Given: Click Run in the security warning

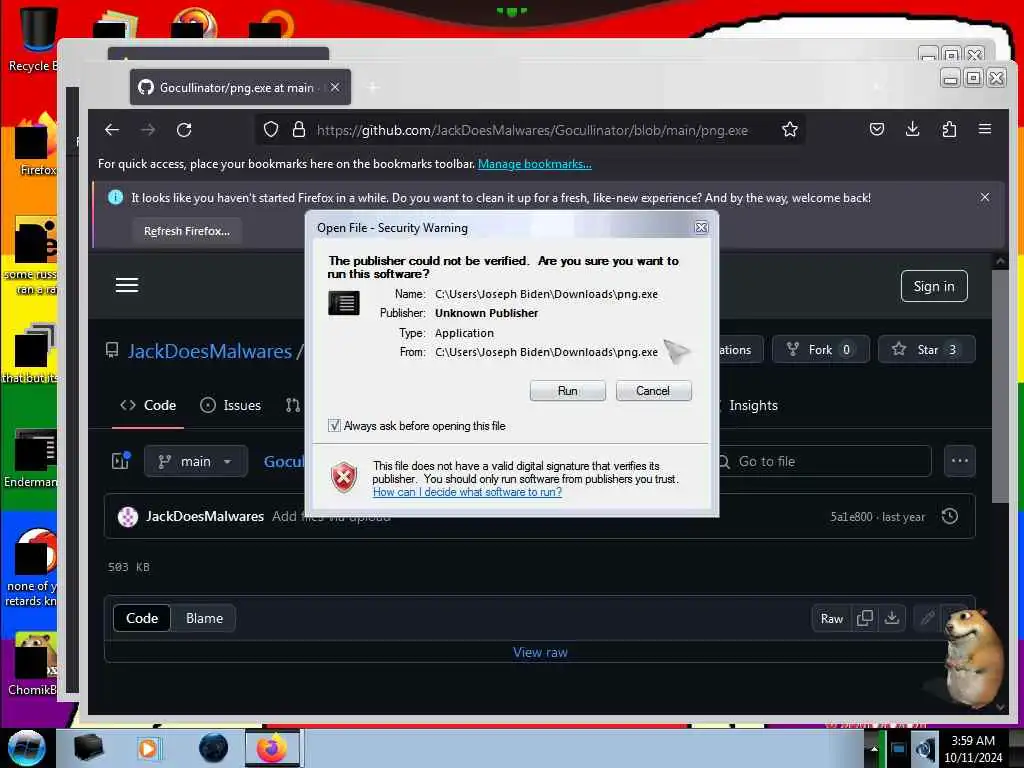Looking at the screenshot, I should (568, 391).
